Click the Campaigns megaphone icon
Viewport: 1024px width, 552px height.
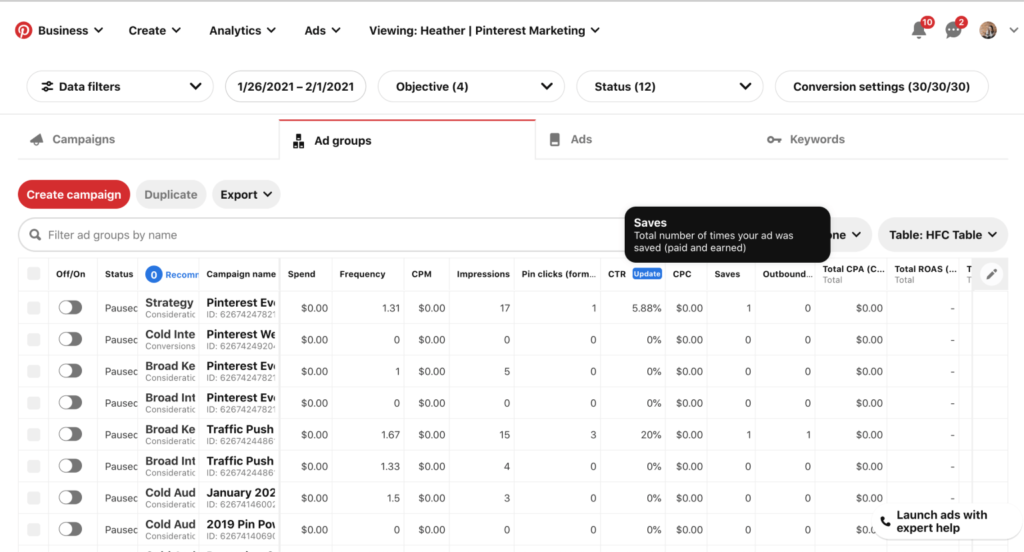tap(37, 140)
